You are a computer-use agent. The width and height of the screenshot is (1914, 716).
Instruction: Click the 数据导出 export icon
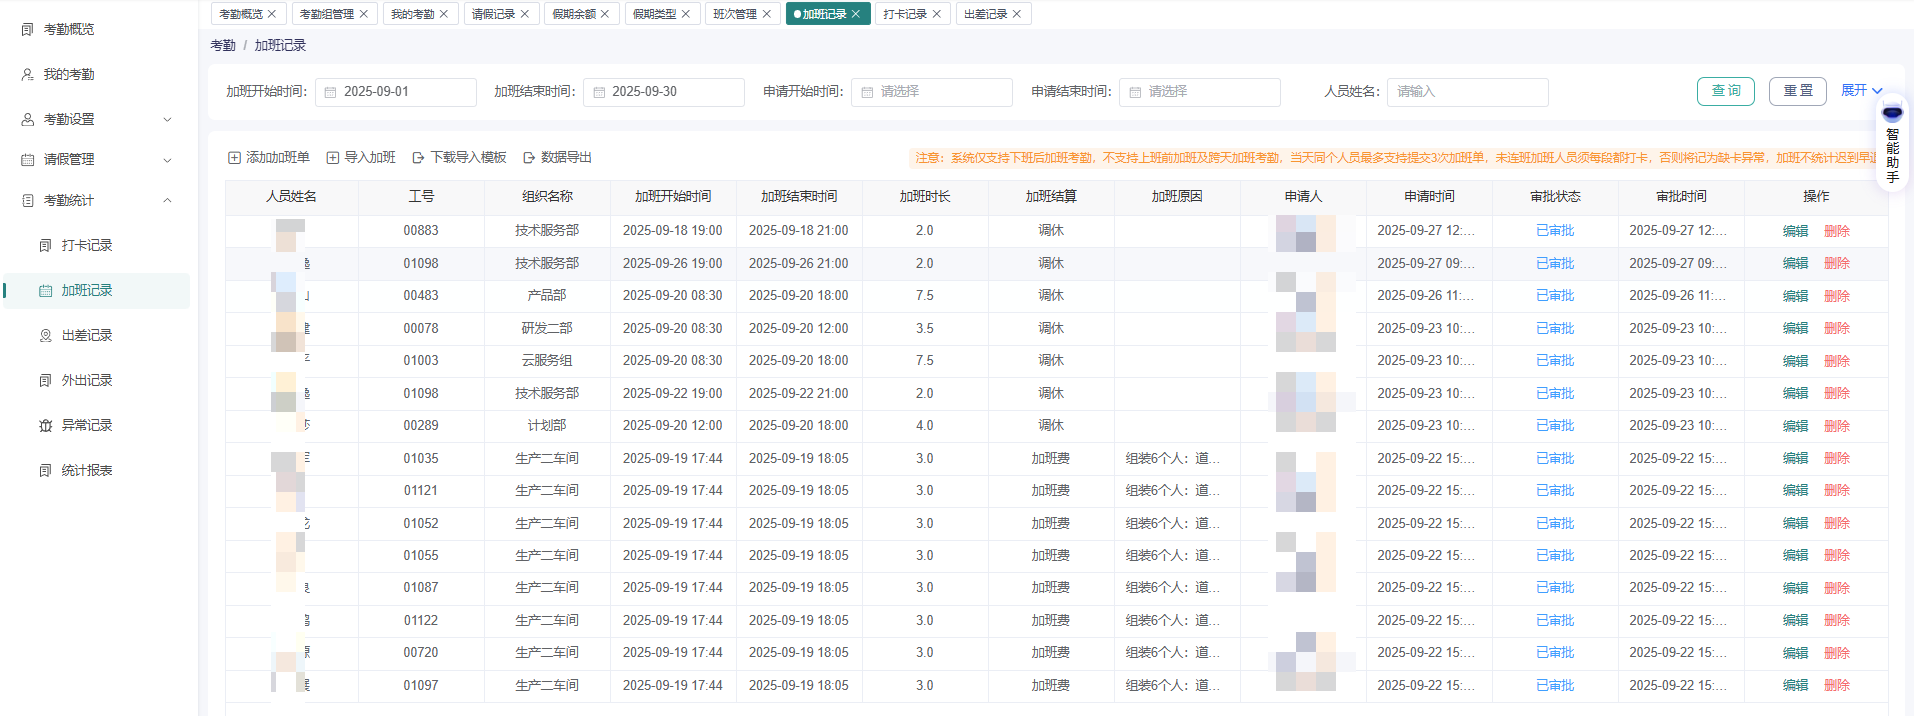click(x=529, y=158)
